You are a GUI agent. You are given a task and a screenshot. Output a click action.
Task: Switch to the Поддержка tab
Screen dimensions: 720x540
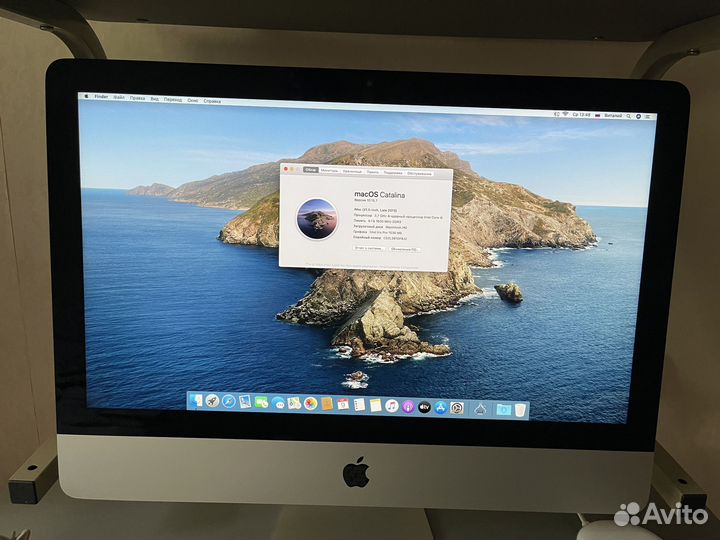point(393,173)
